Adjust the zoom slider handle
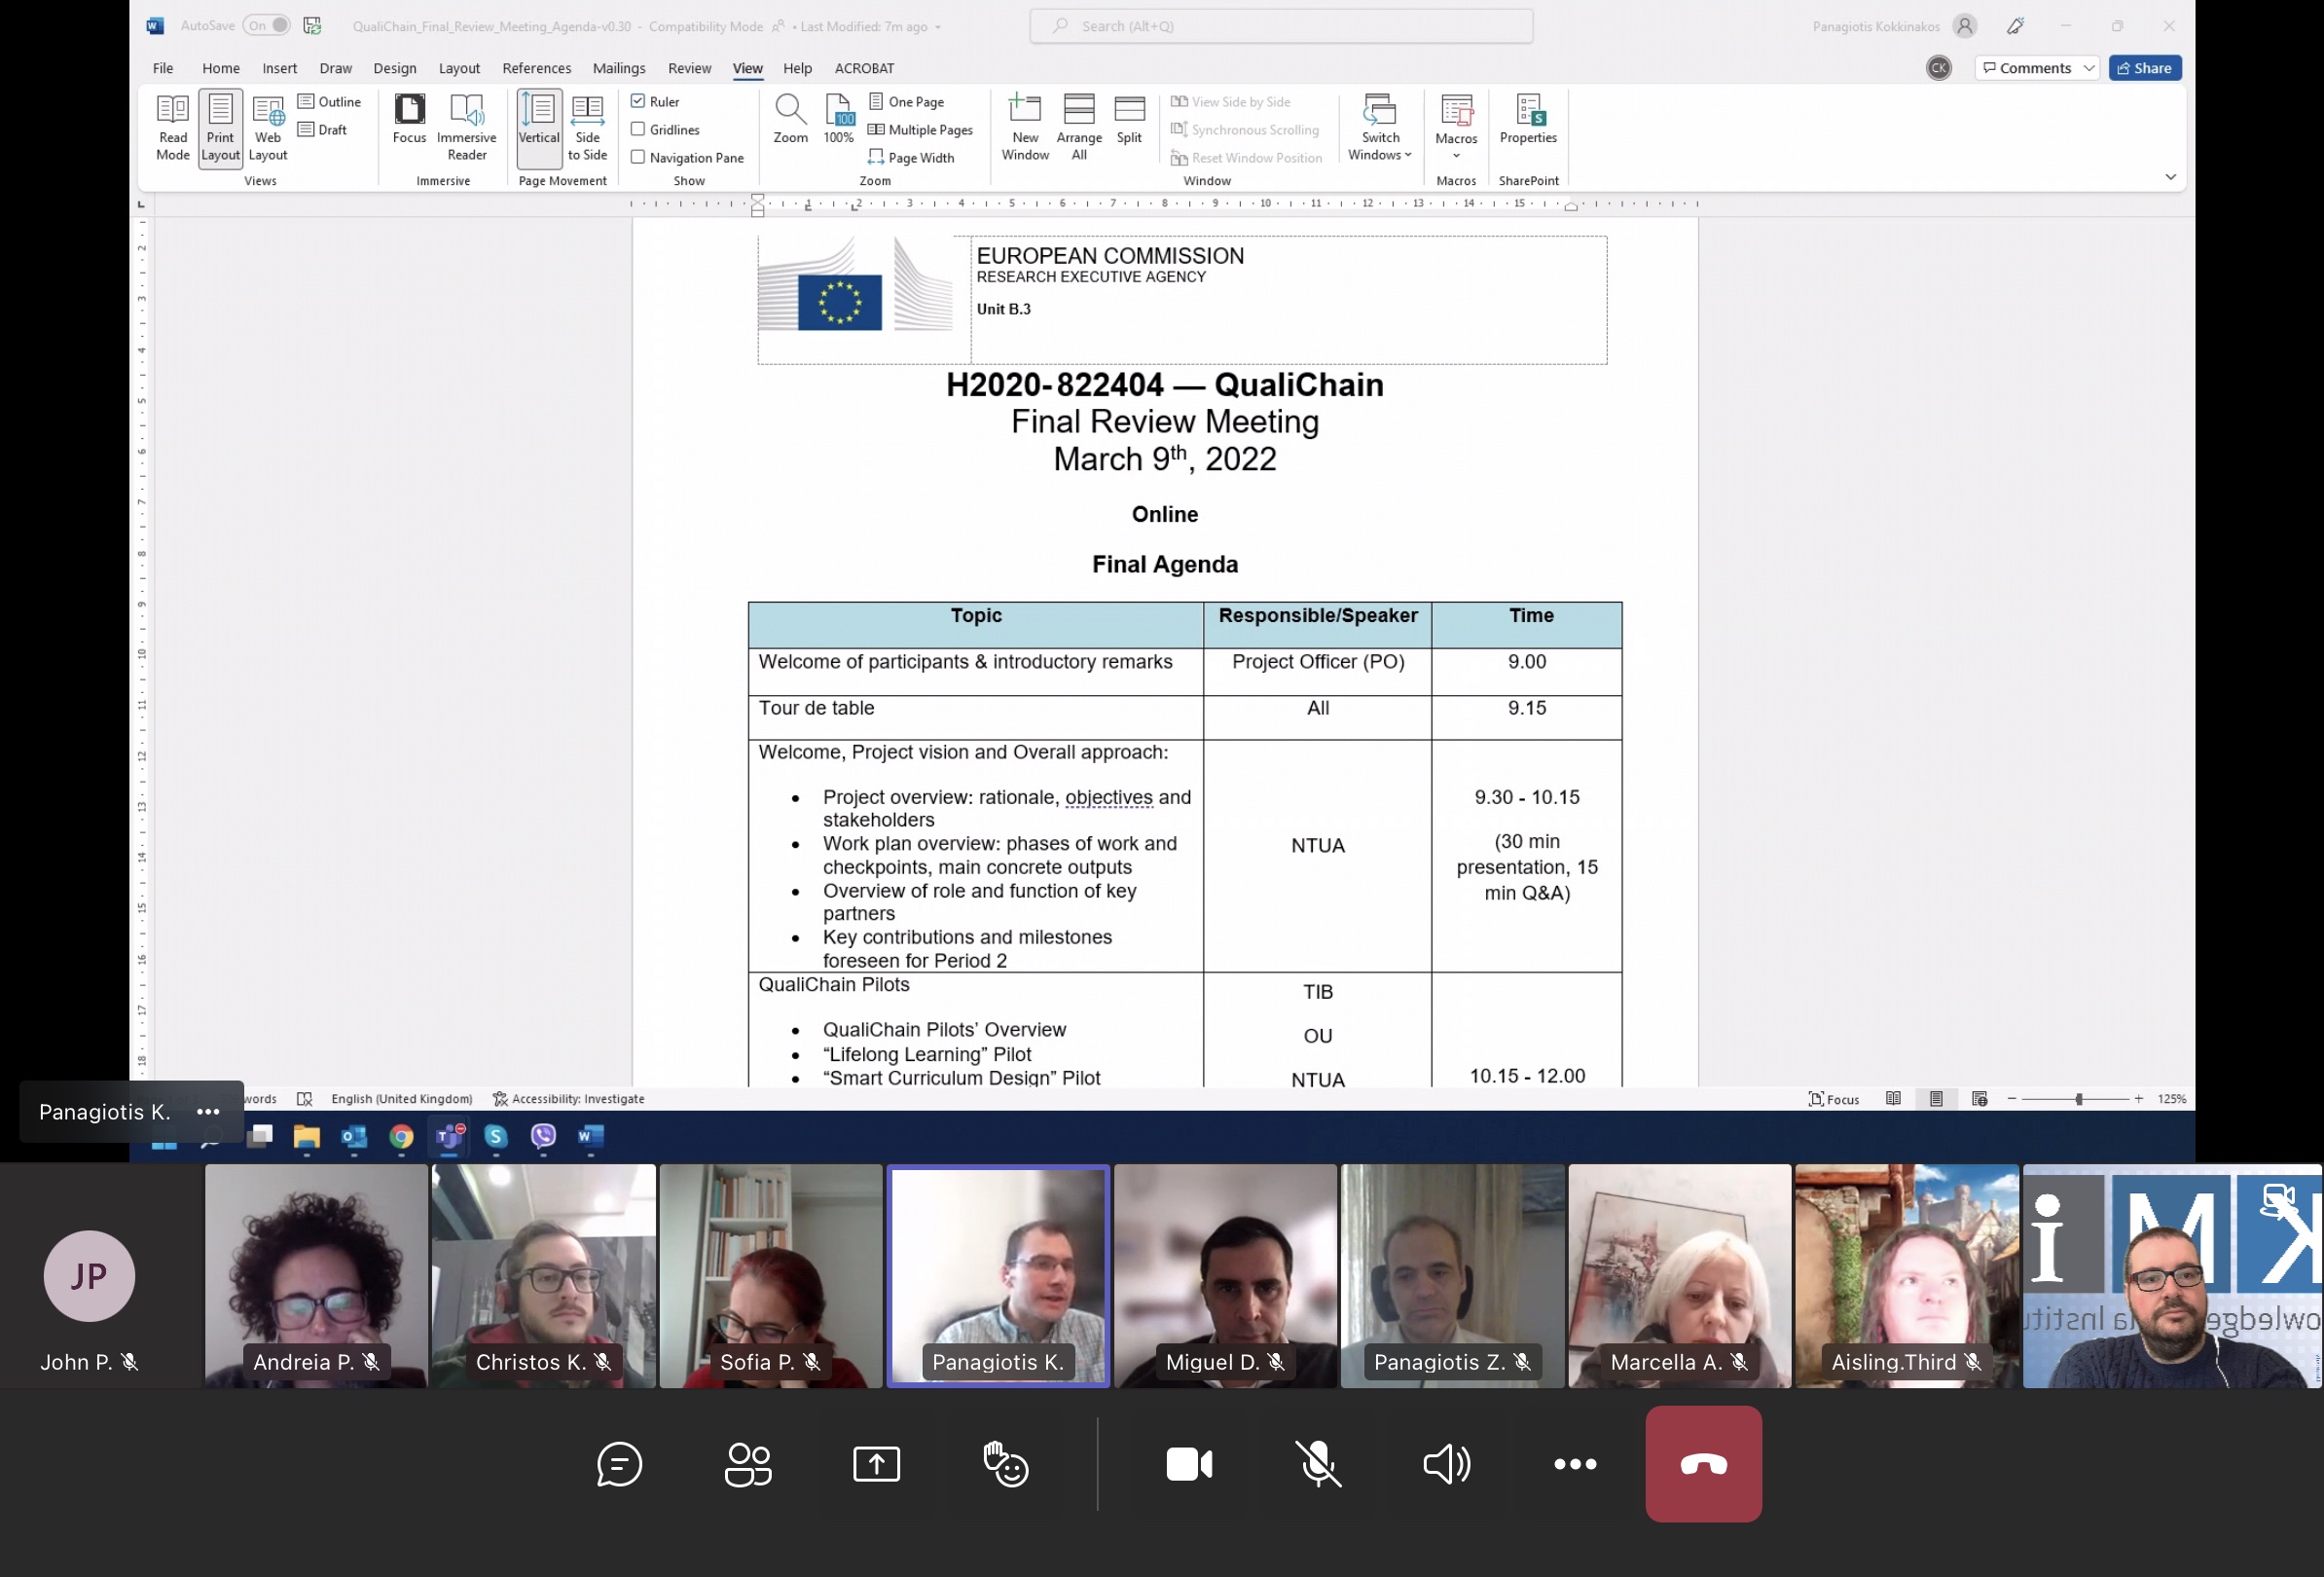The height and width of the screenshot is (1577, 2324). click(2078, 1099)
